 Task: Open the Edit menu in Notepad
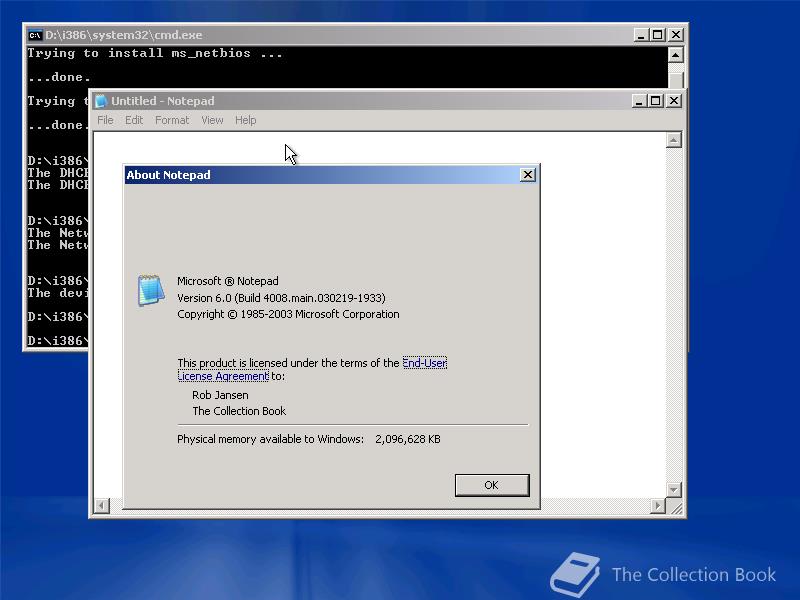click(134, 120)
